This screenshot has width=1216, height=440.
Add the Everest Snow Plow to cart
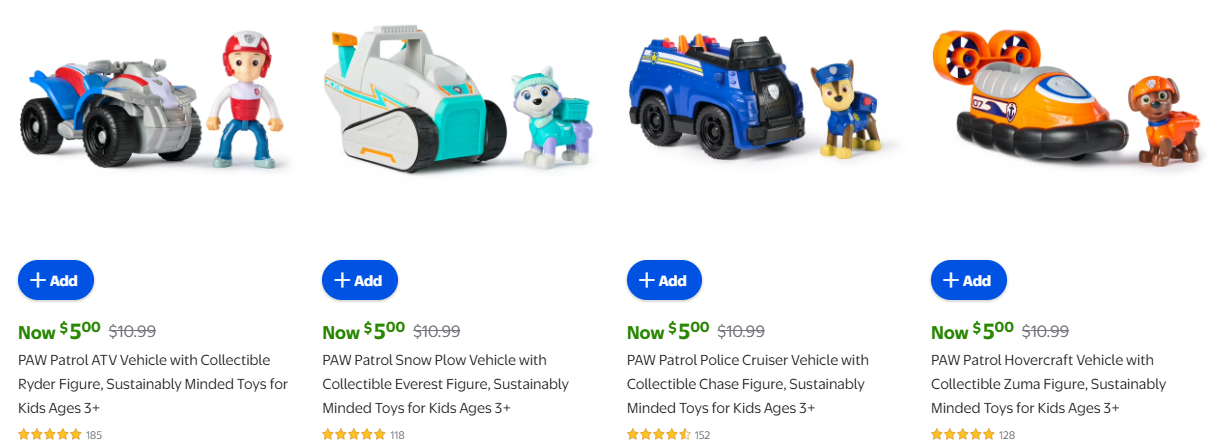(x=359, y=280)
